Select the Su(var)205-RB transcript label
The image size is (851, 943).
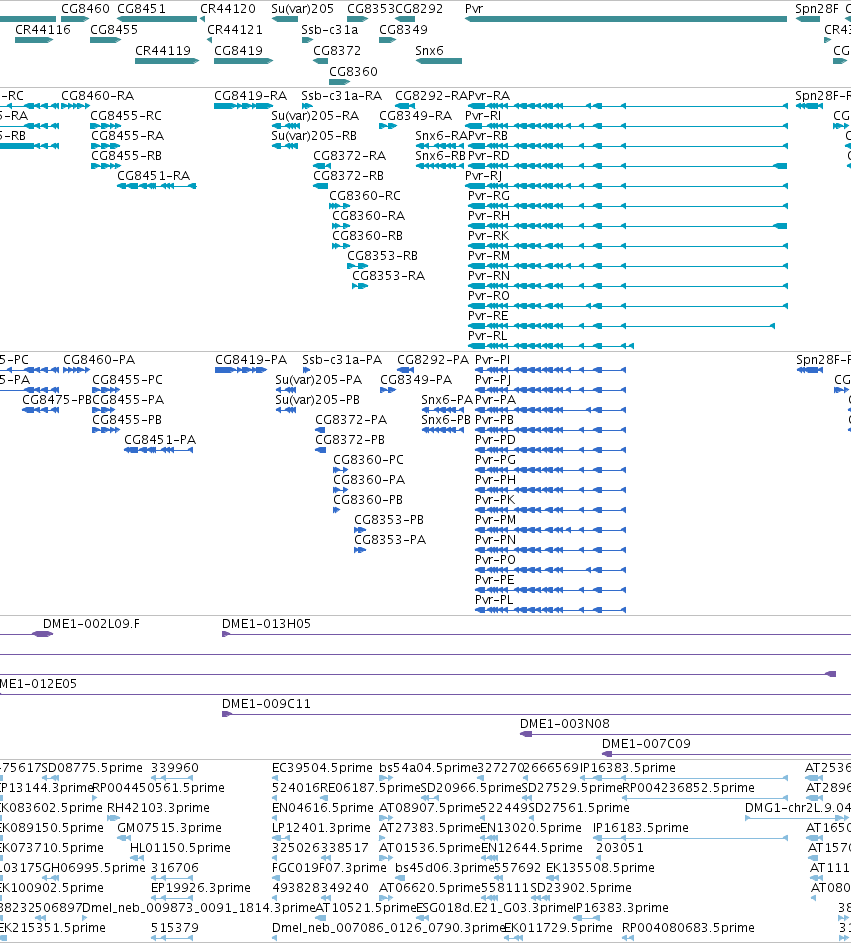coord(315,135)
